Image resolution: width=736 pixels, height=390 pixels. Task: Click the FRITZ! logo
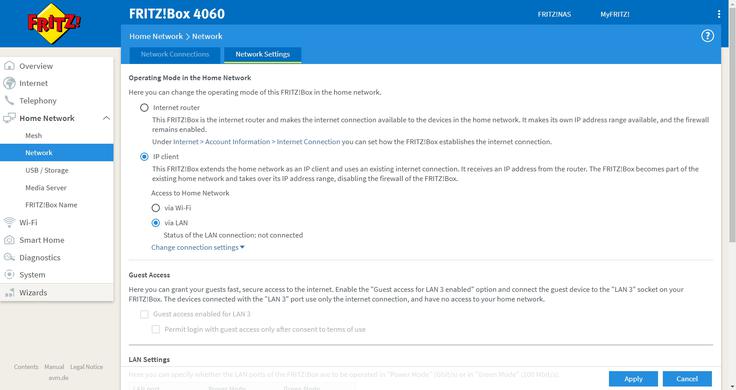pyautogui.click(x=54, y=23)
